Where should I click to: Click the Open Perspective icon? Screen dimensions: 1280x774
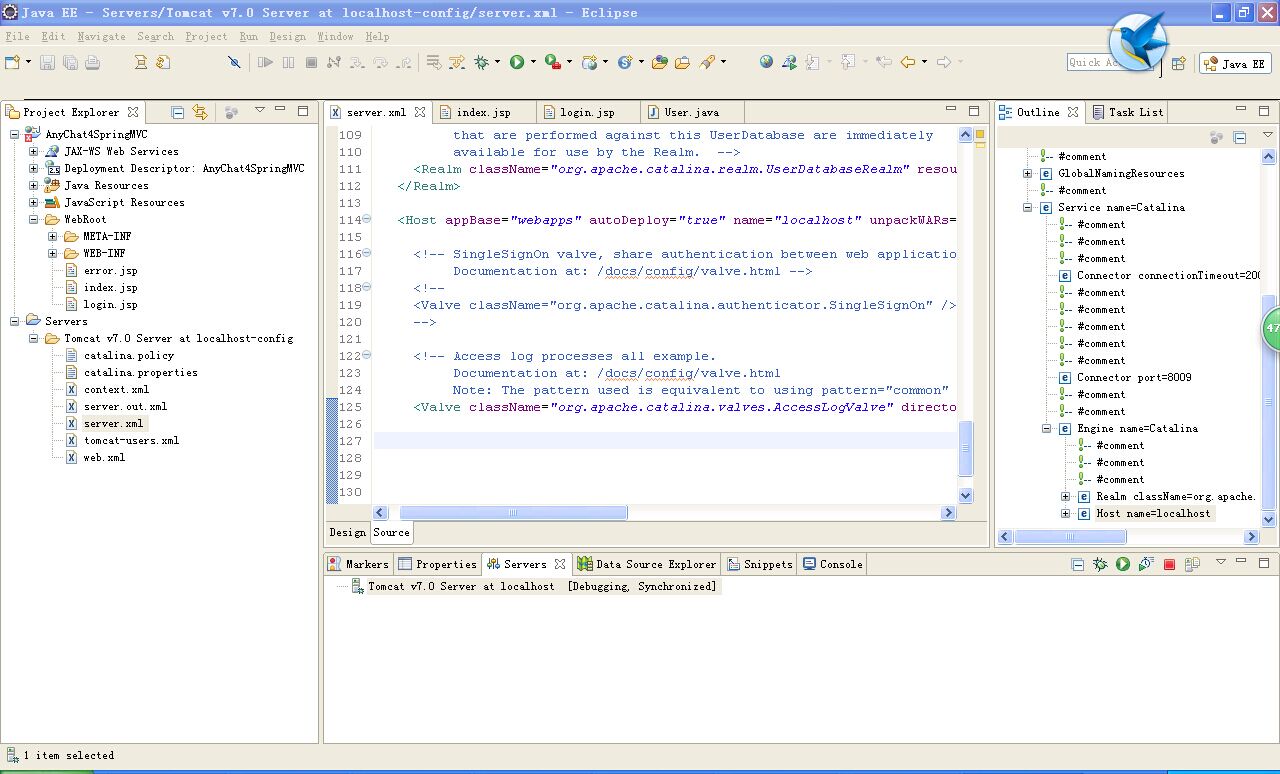(1178, 63)
